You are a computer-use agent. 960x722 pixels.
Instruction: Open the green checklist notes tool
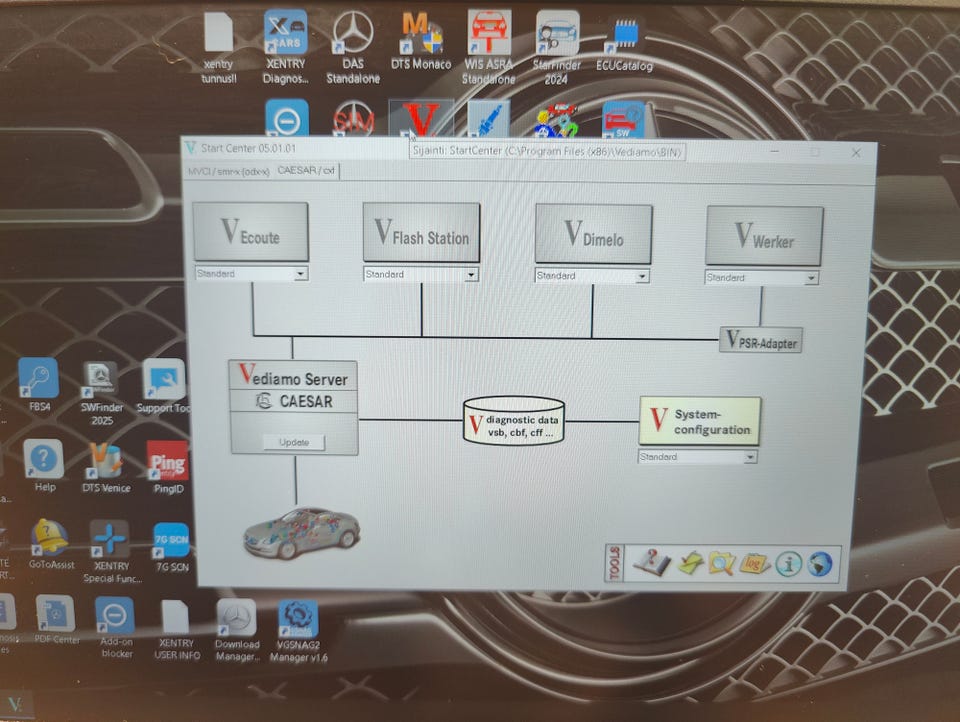690,563
